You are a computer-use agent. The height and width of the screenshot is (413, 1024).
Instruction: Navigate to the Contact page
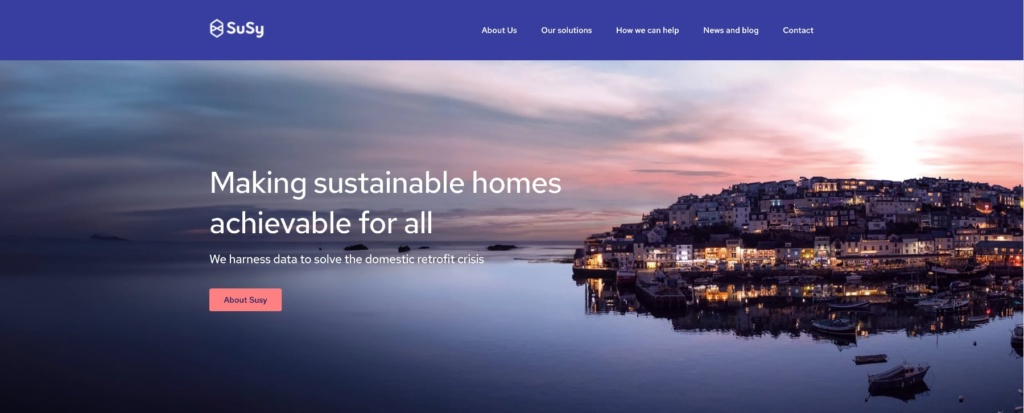[x=798, y=30]
